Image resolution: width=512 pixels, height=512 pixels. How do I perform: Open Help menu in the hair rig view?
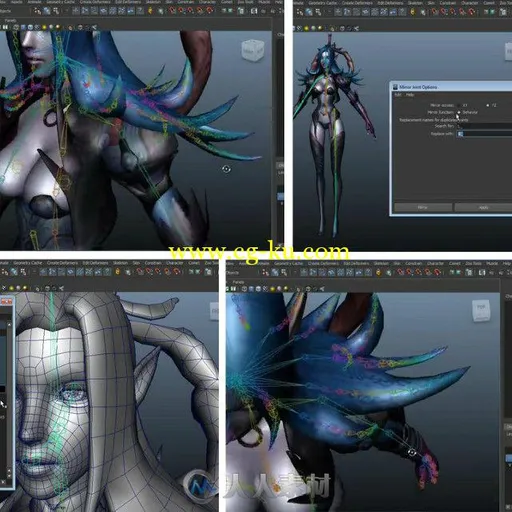[506, 263]
